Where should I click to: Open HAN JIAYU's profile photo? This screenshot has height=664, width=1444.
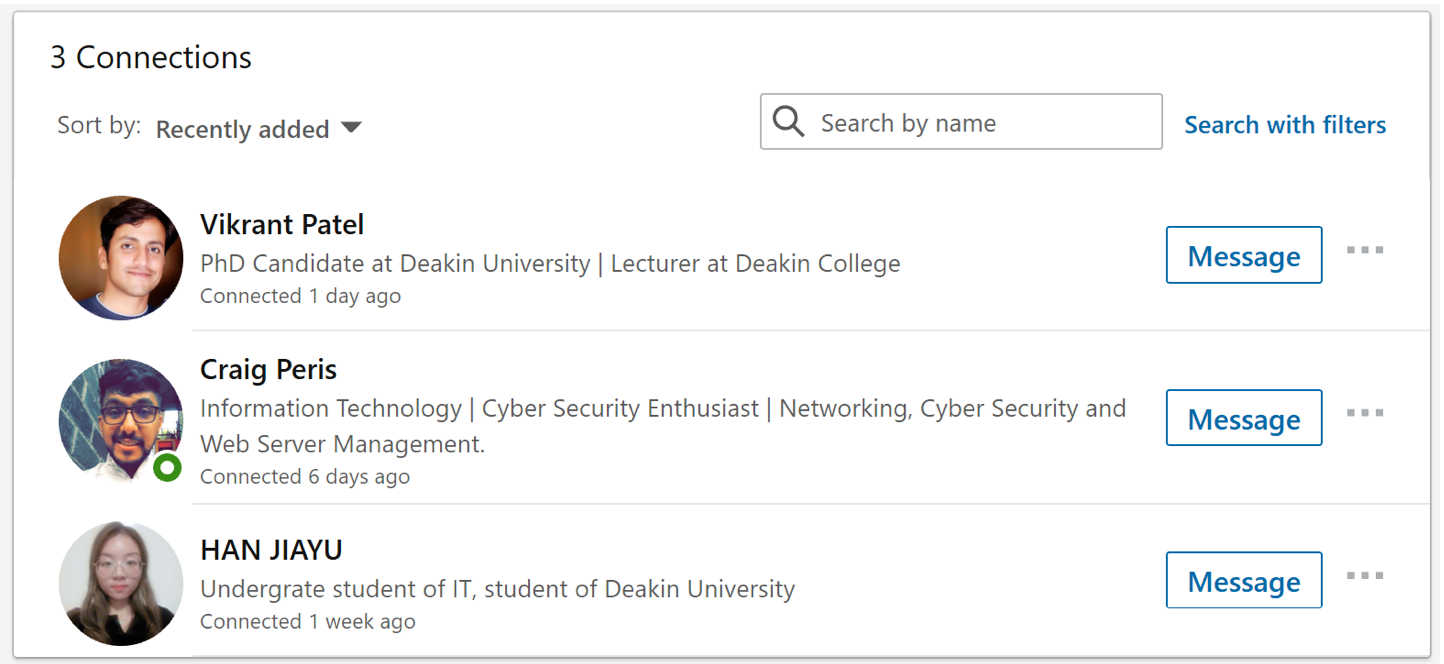point(121,583)
